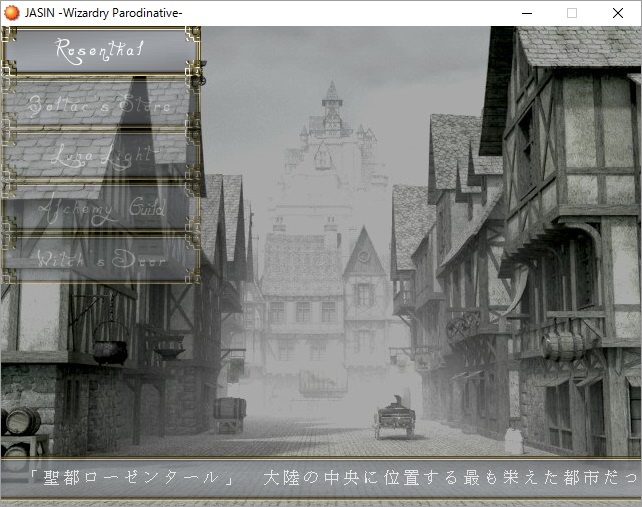
Task: Close the JASIN Wizardry Parodinative window
Action: [618, 13]
